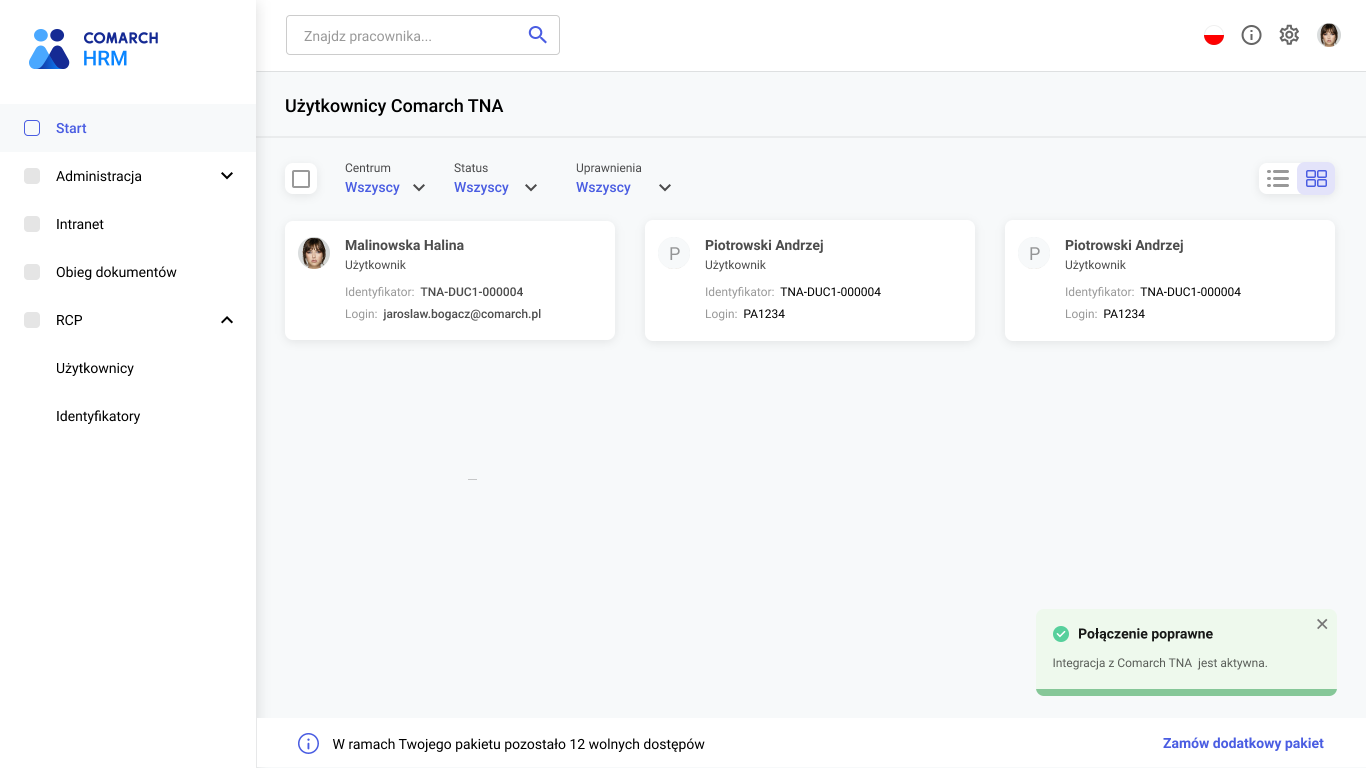Open user profile avatar in header
1366x768 pixels.
pos(1329,35)
